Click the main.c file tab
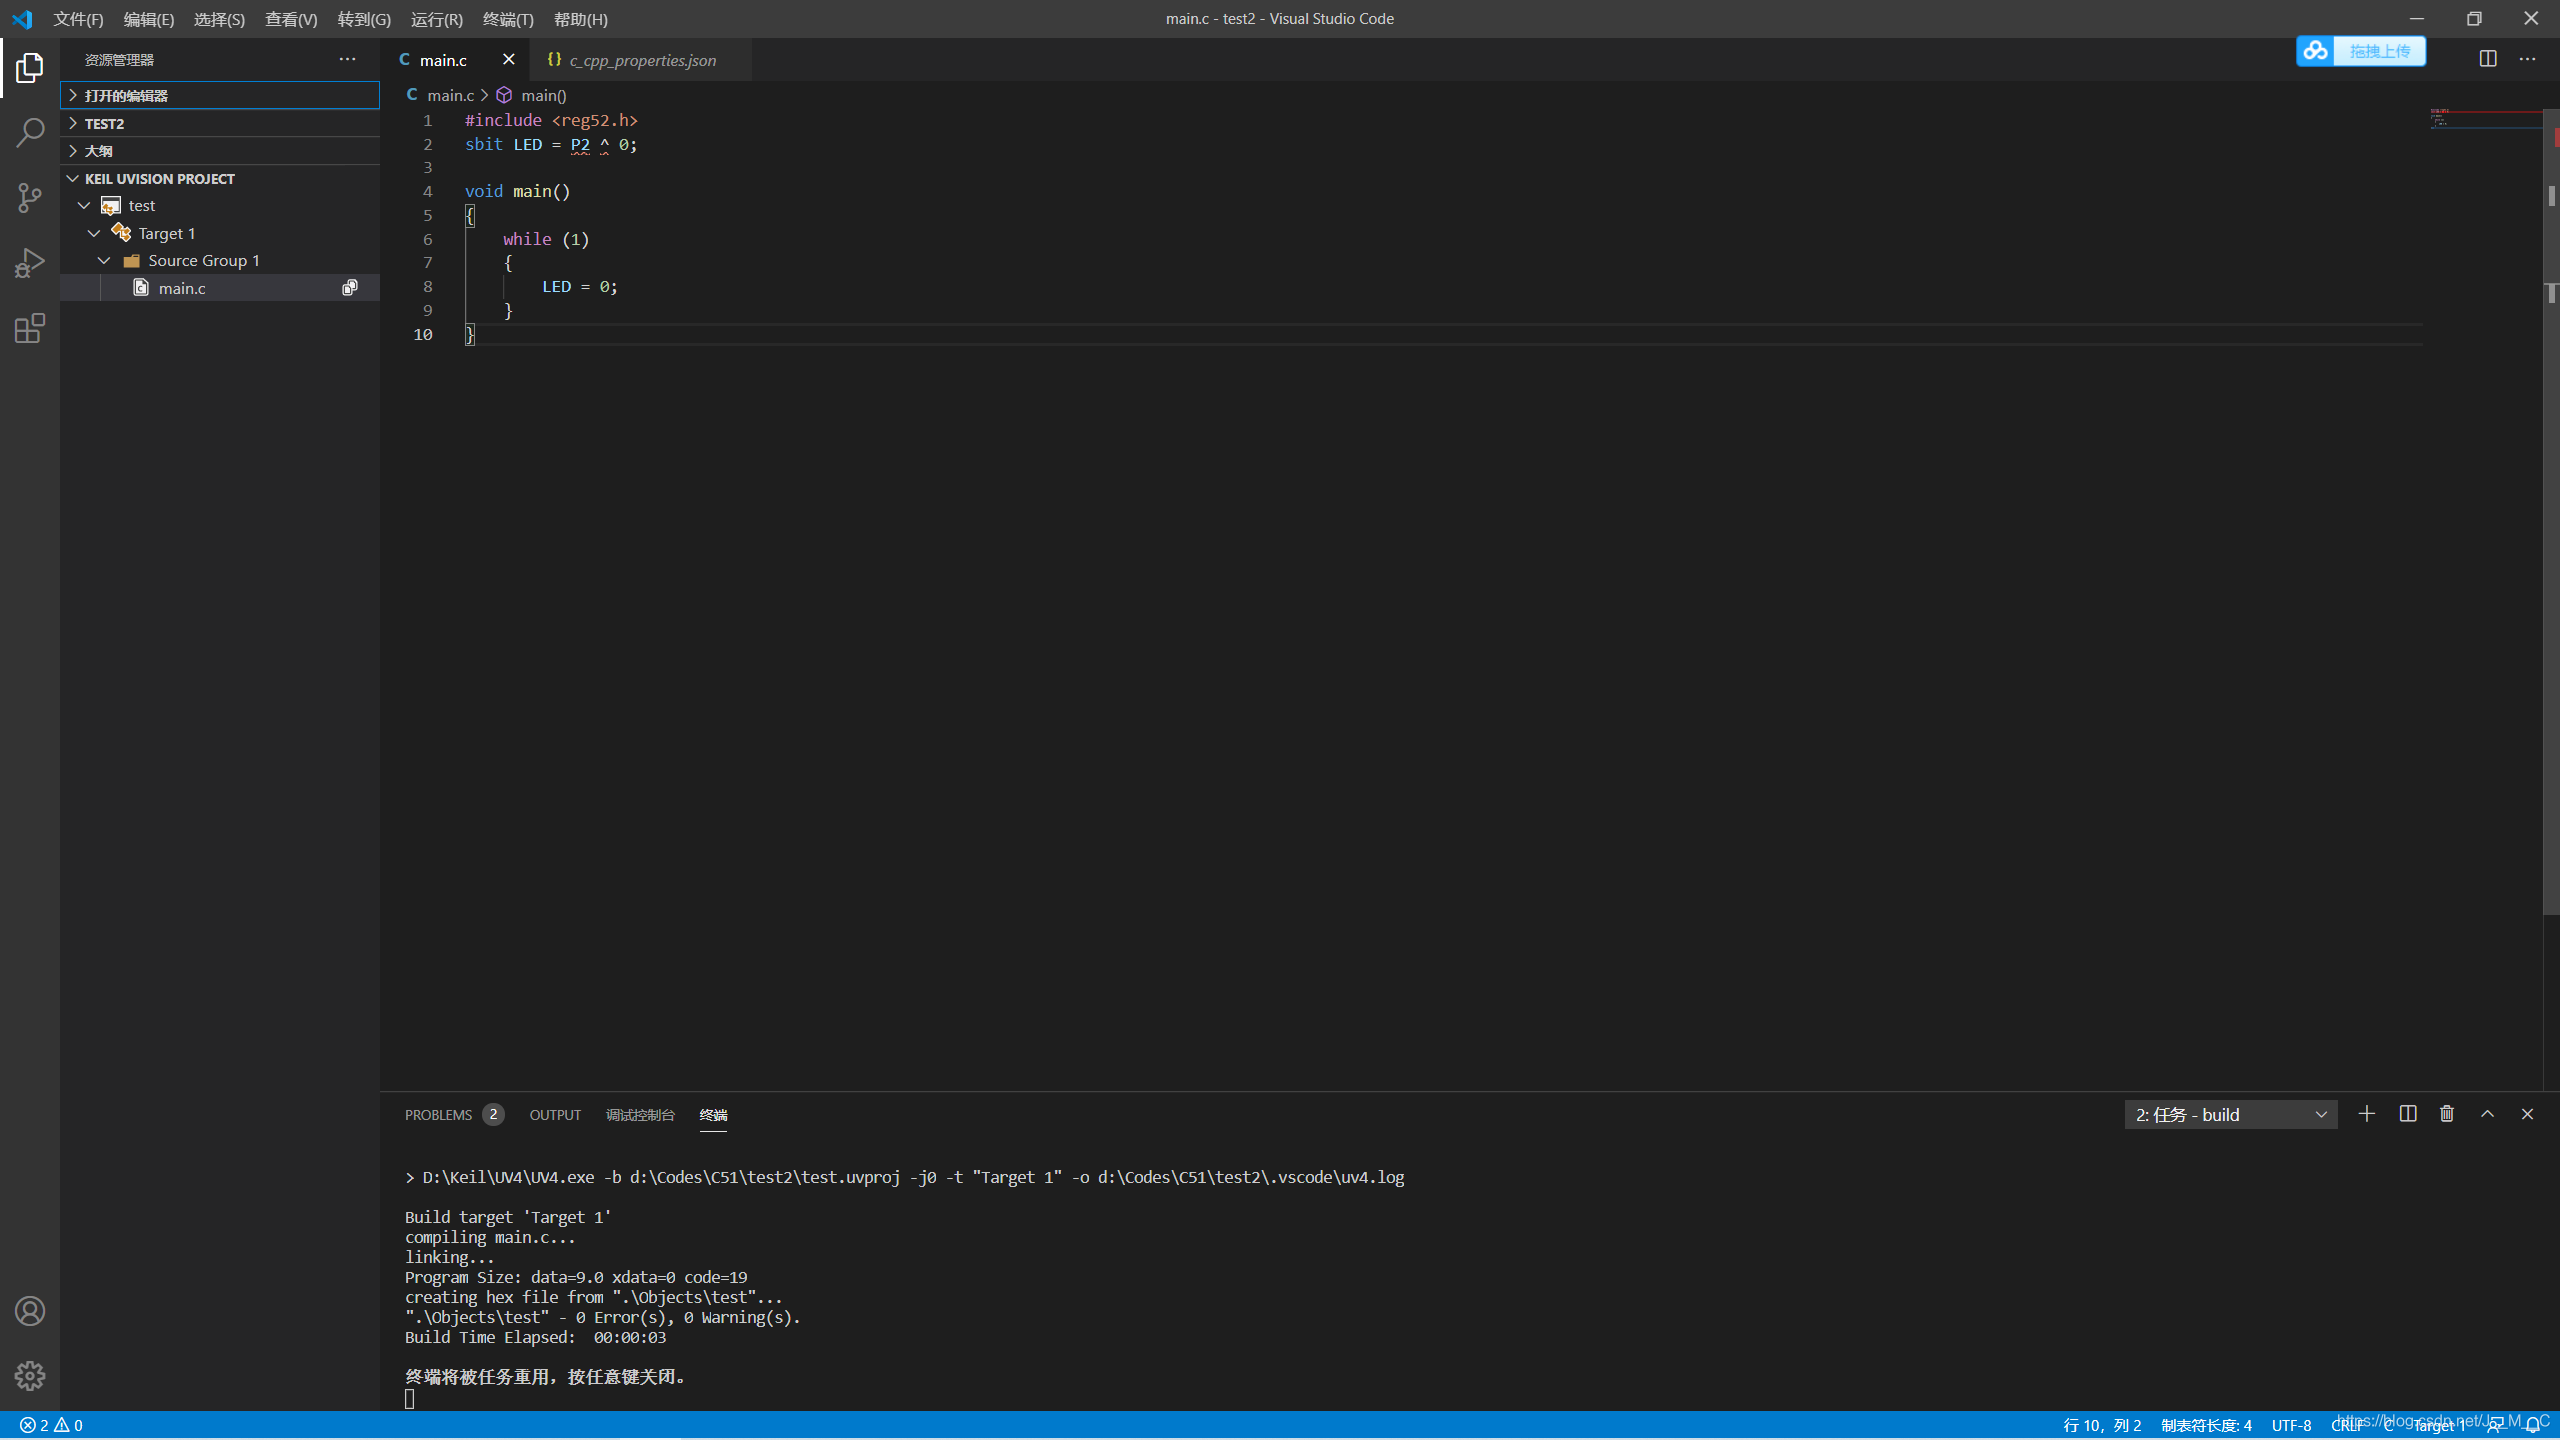 [443, 60]
